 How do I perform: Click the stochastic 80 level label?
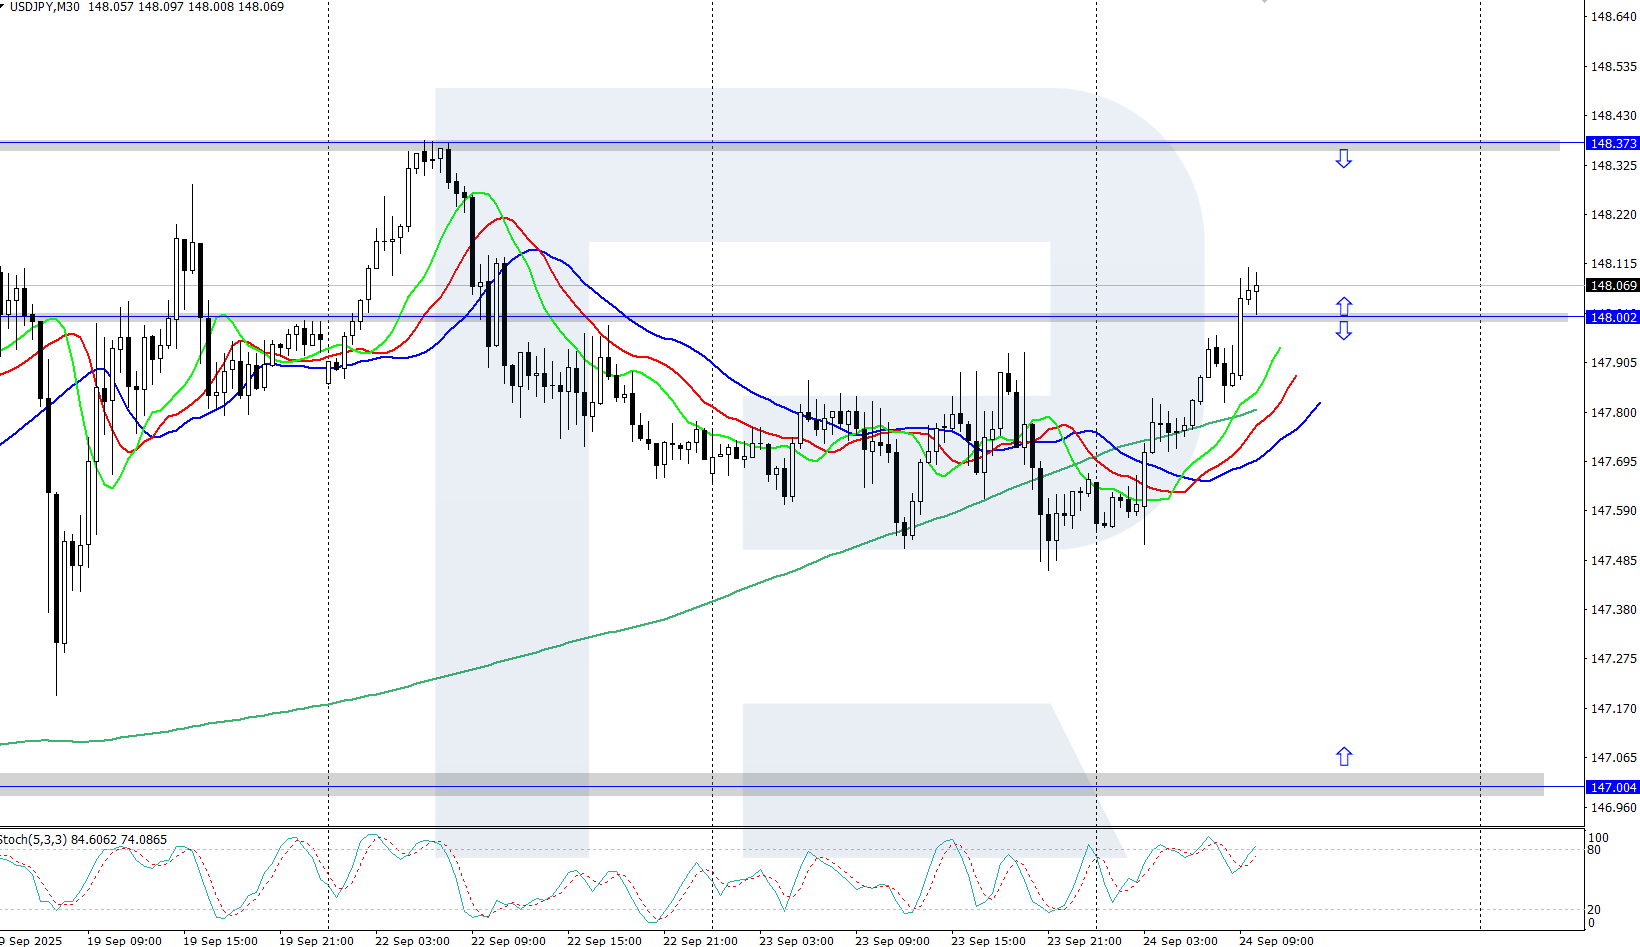(1594, 850)
